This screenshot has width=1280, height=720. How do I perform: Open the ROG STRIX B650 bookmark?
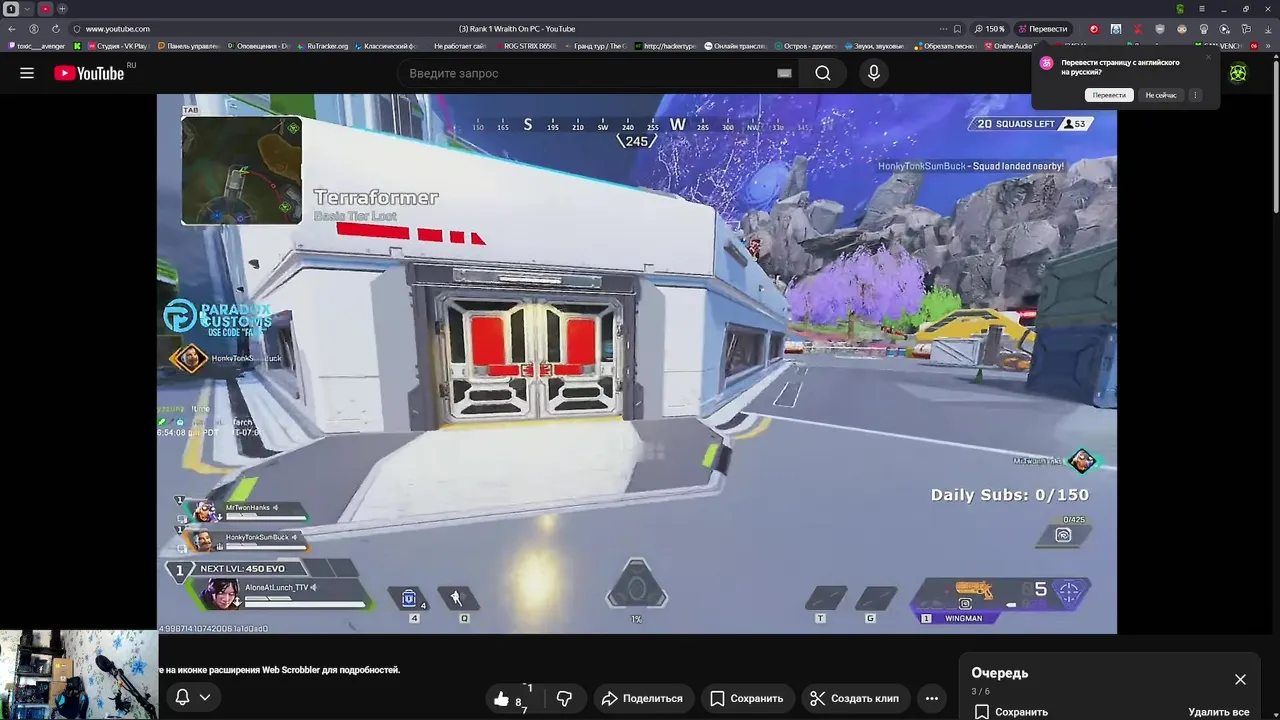[x=524, y=46]
